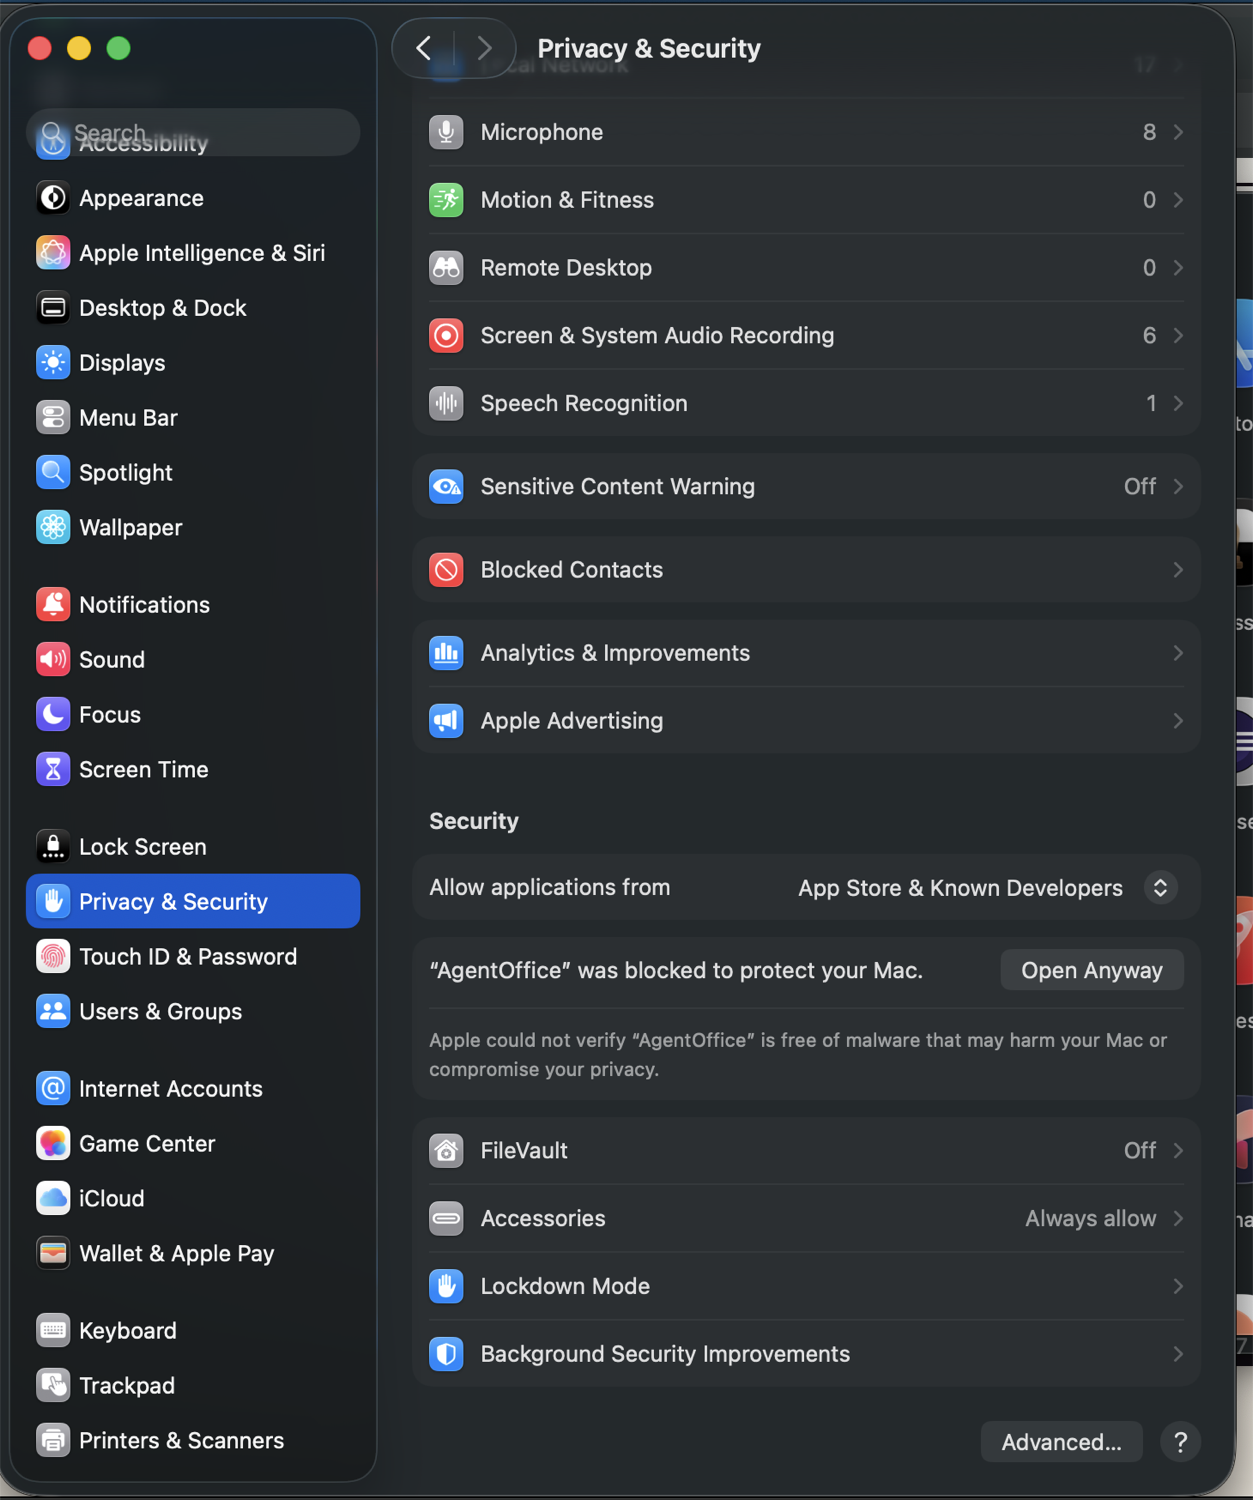Click the Appearance sidebar icon
The height and width of the screenshot is (1500, 1253).
[53, 198]
